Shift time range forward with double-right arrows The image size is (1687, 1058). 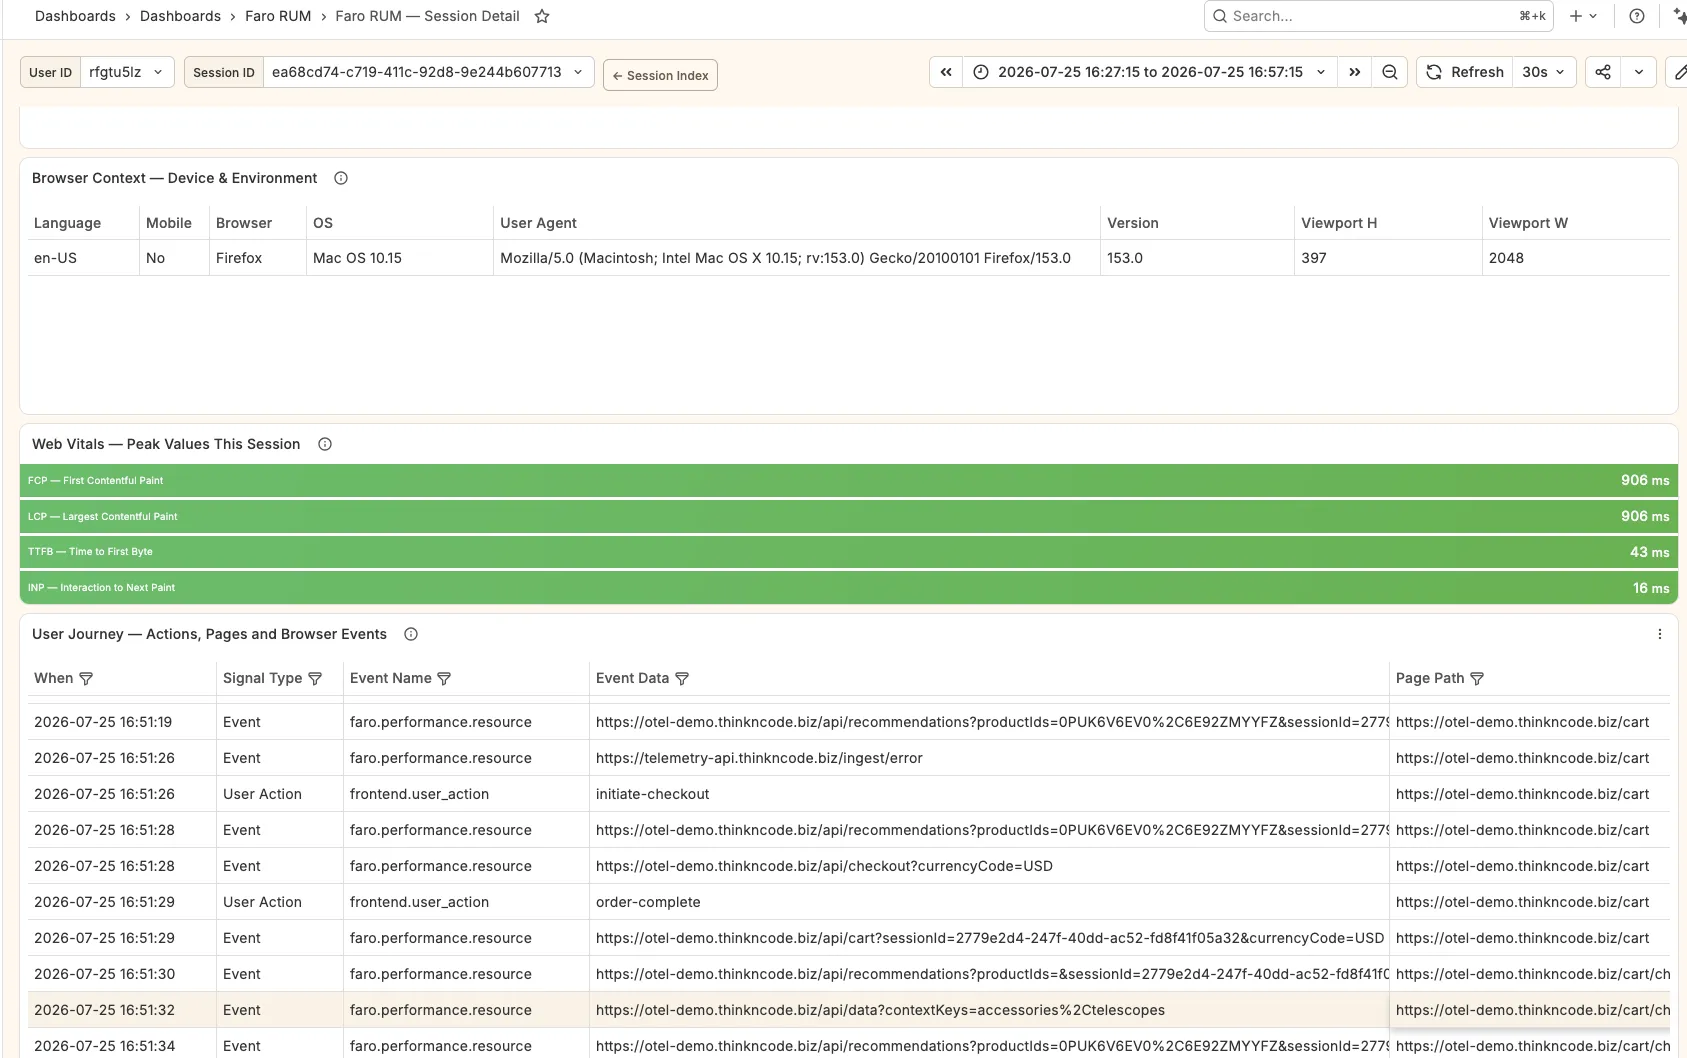click(x=1354, y=72)
